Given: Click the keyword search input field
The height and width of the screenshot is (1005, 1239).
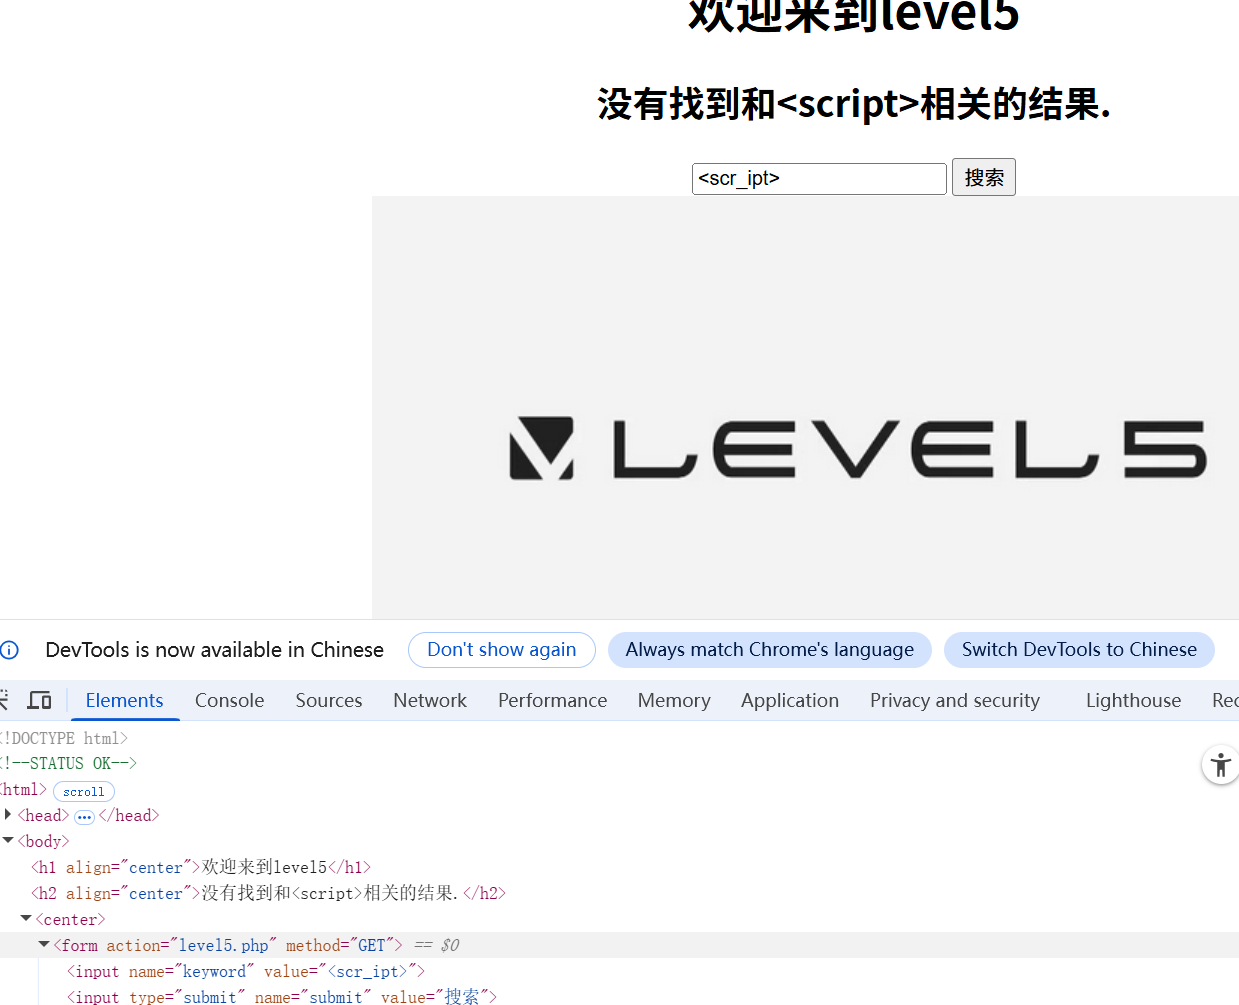Looking at the screenshot, I should (x=819, y=179).
